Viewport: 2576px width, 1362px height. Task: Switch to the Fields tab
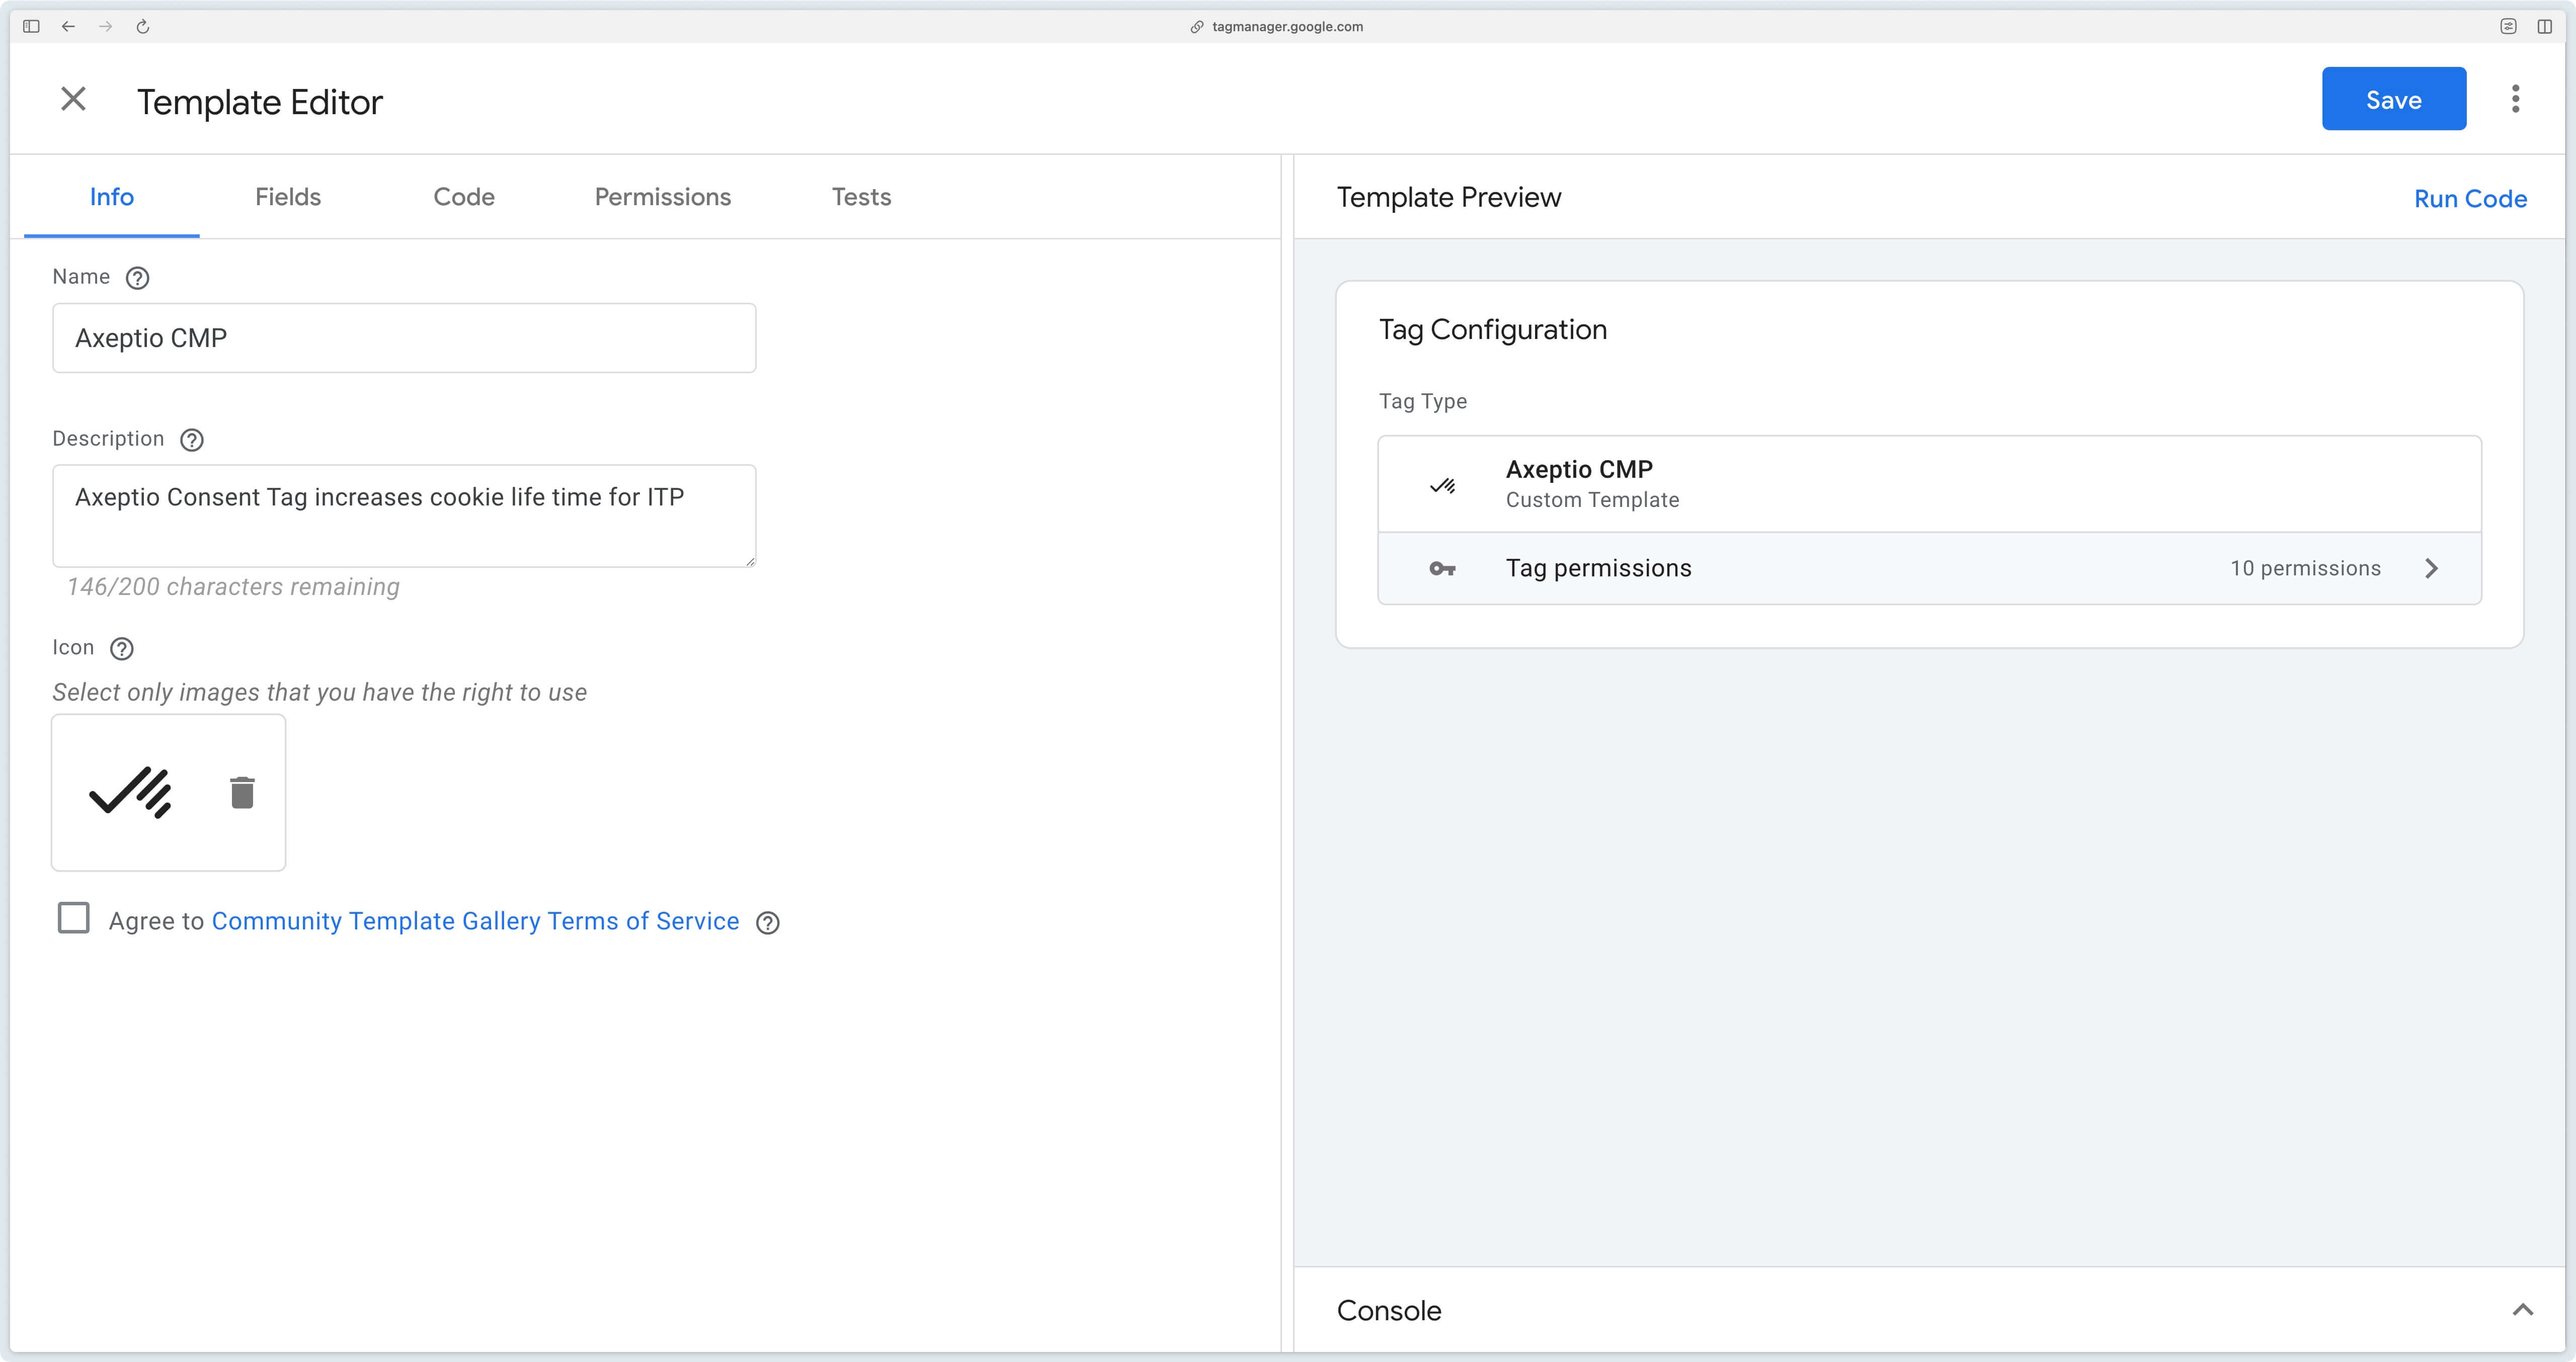pos(288,197)
